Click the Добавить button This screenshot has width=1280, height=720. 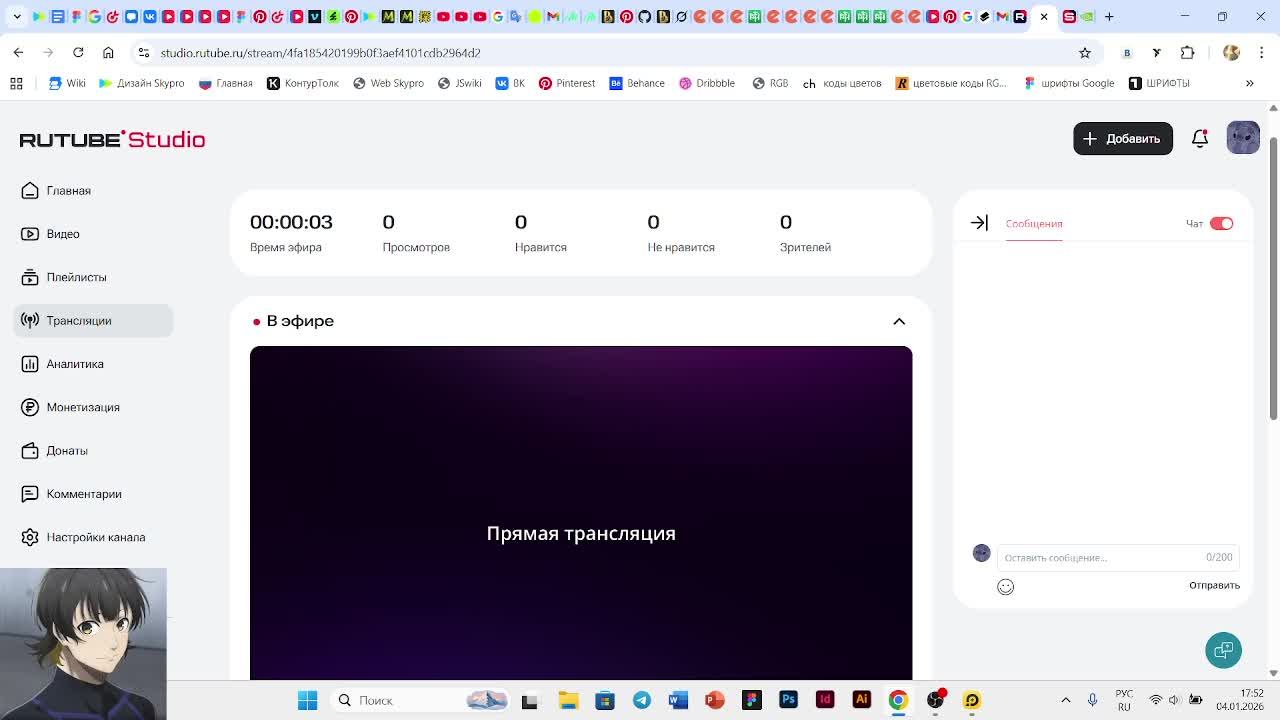[1122, 139]
